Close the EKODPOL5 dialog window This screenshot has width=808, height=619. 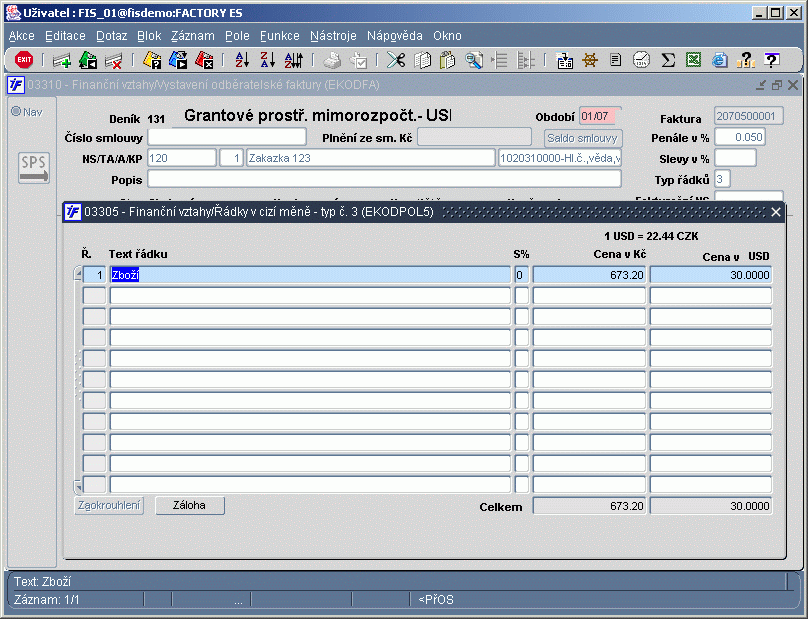[776, 212]
